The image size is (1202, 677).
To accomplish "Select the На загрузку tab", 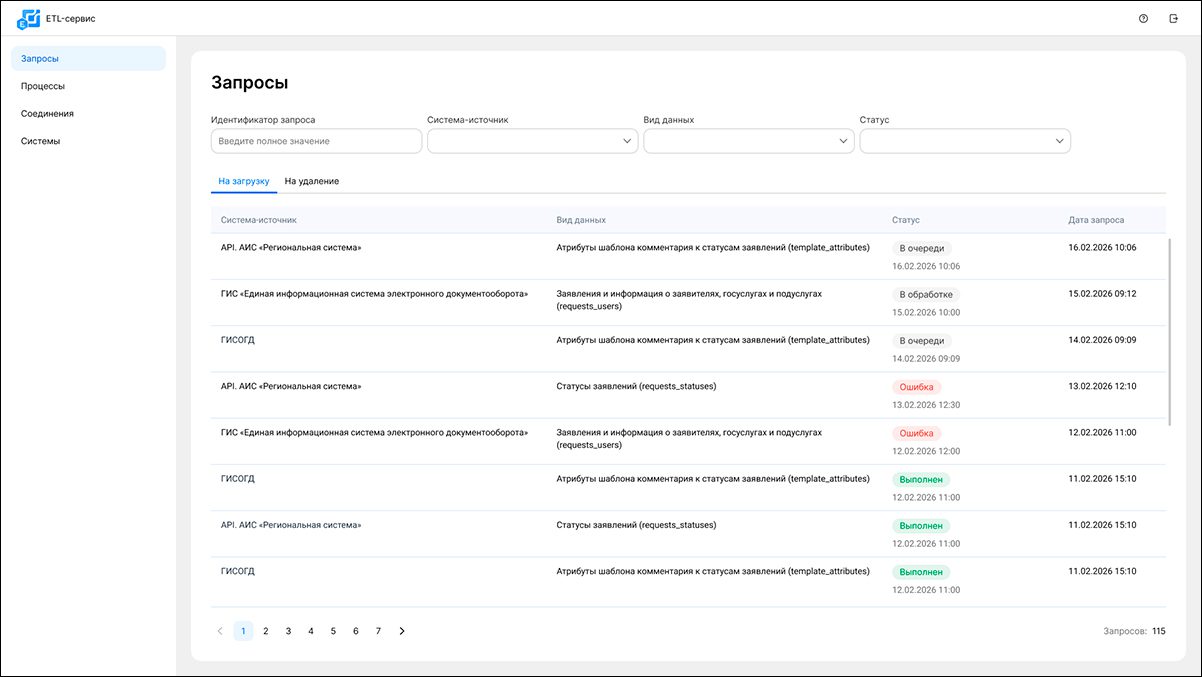I will (x=243, y=181).
